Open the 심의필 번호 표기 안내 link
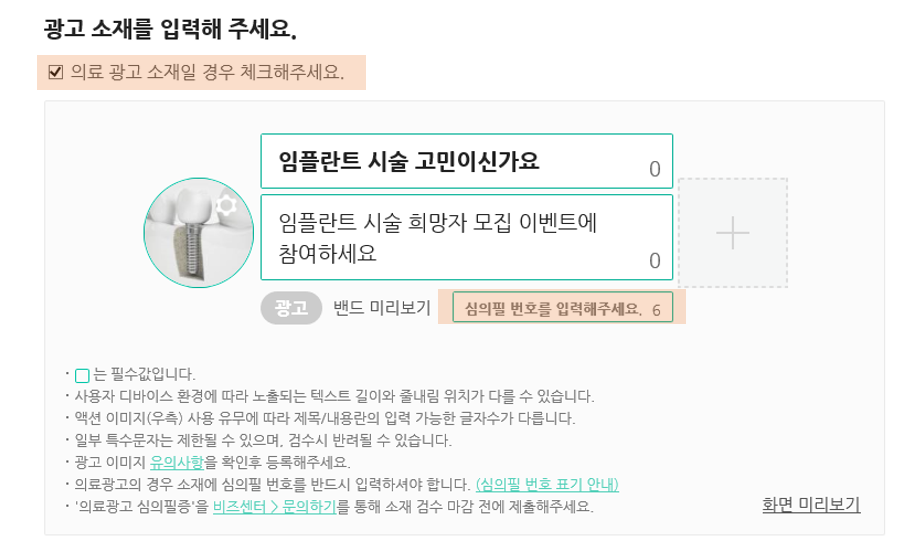 (547, 484)
